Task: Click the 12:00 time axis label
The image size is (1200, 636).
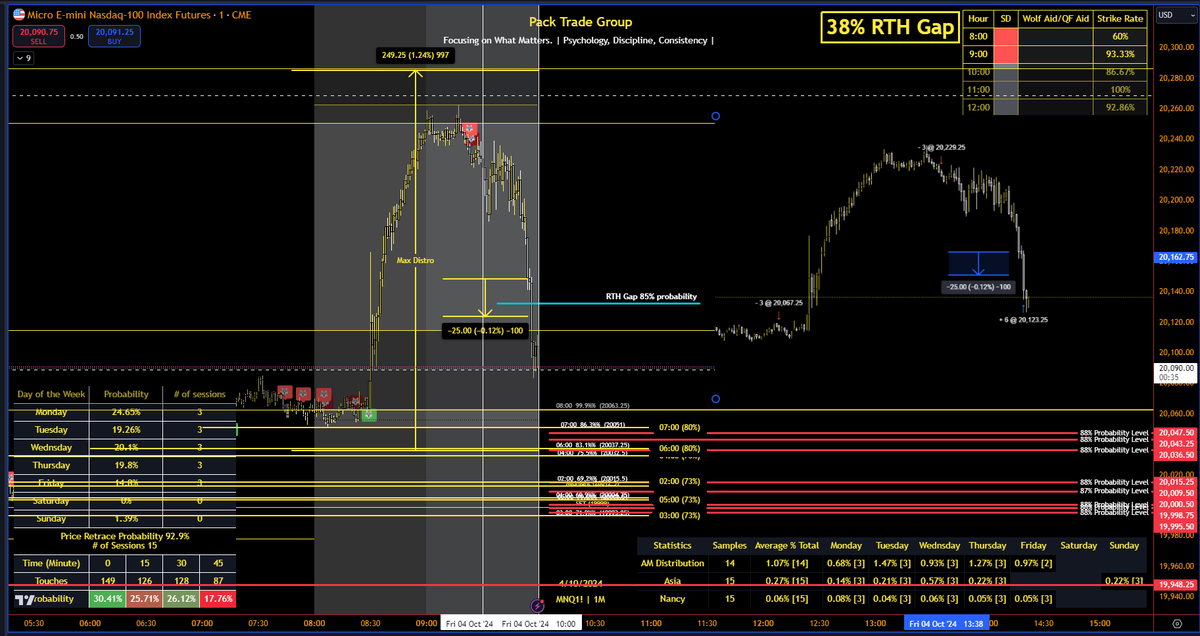Action: point(763,624)
